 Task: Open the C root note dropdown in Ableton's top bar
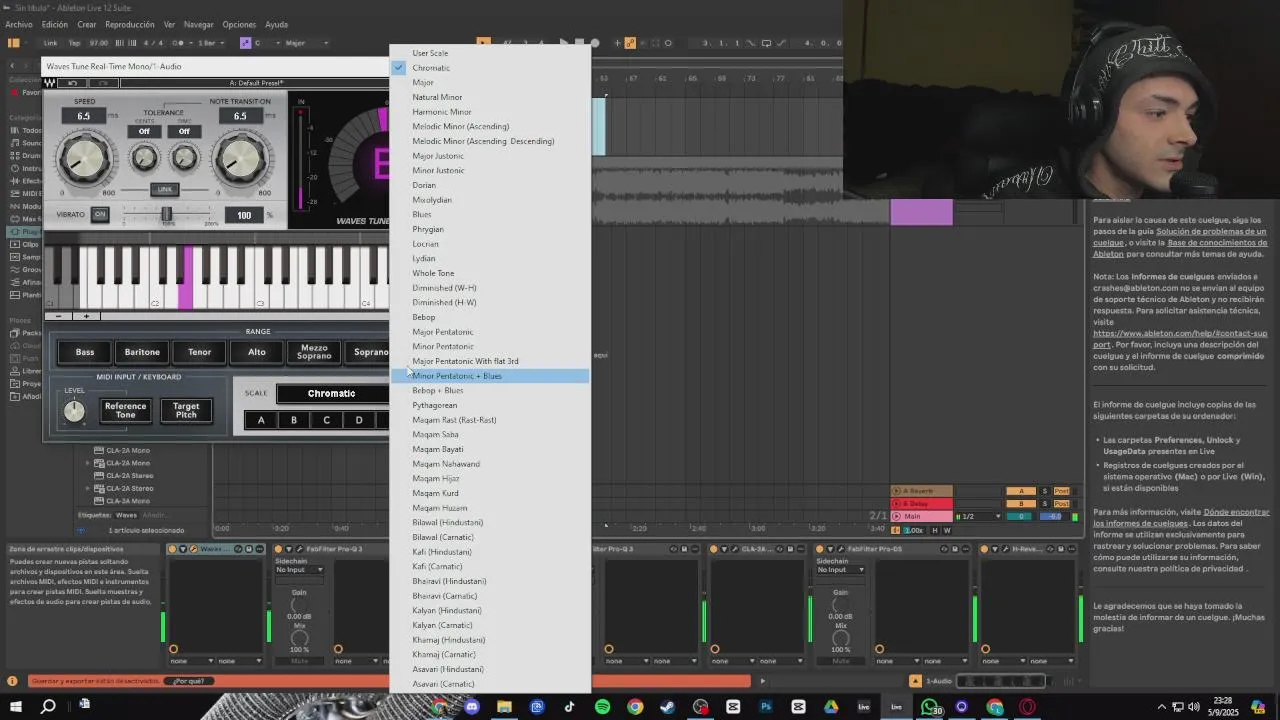coord(265,43)
